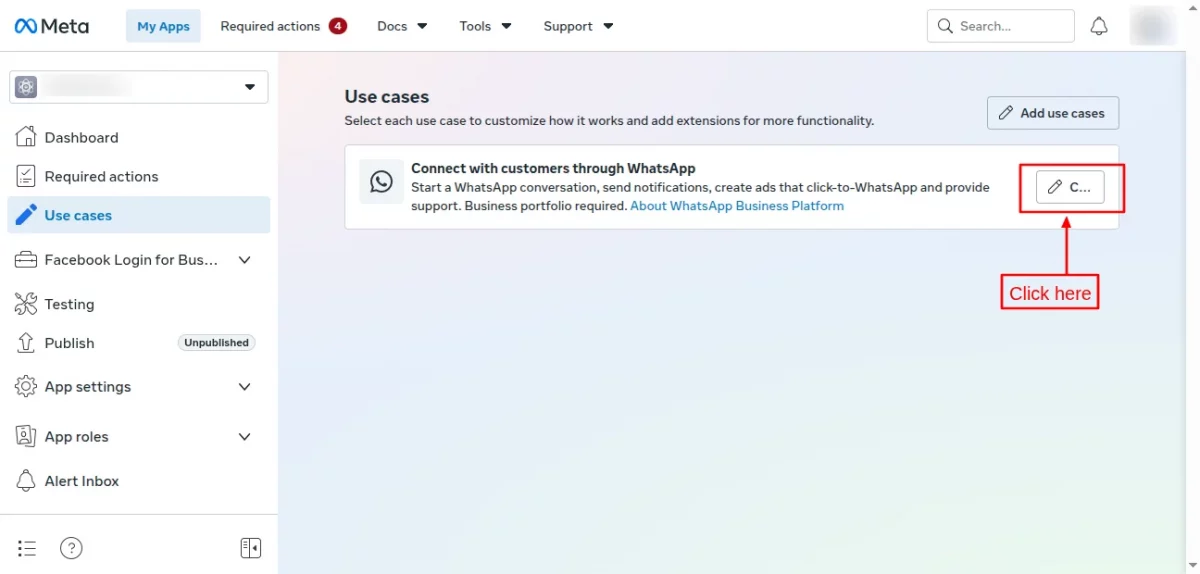
Task: Click the list icon at sidebar bottom
Action: [27, 548]
